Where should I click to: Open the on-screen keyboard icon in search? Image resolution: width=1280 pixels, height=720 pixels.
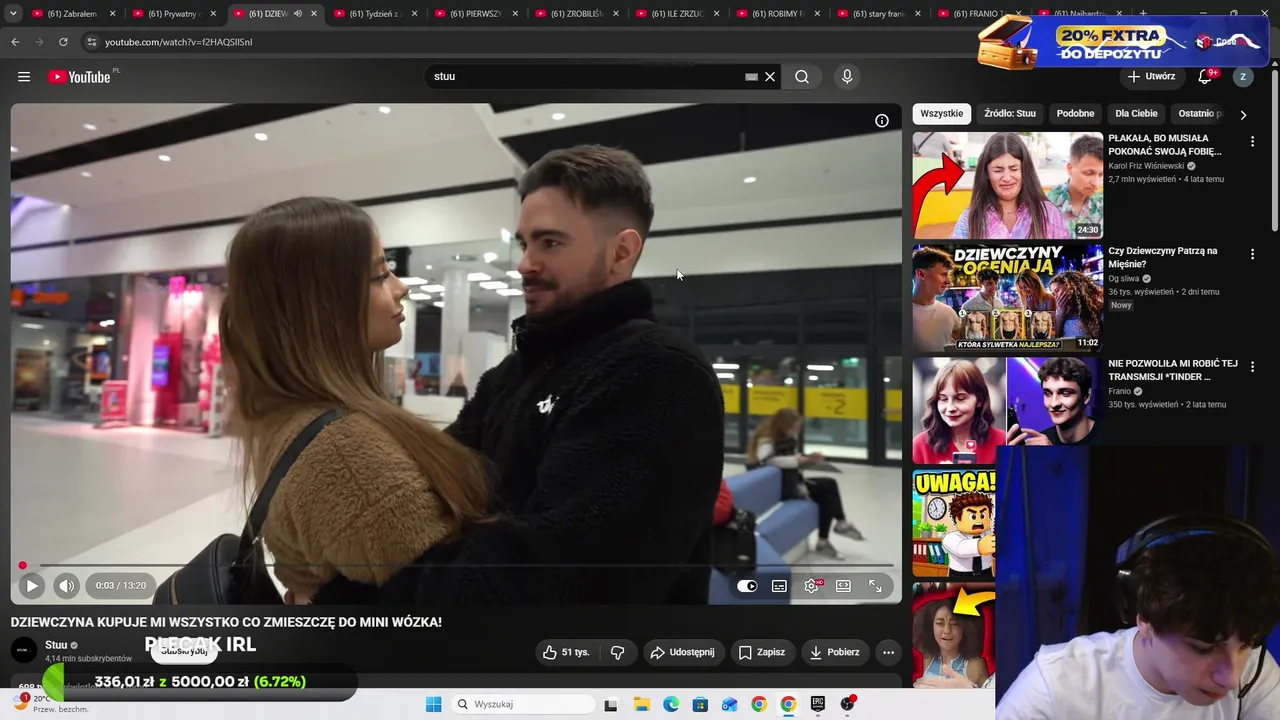coord(751,77)
